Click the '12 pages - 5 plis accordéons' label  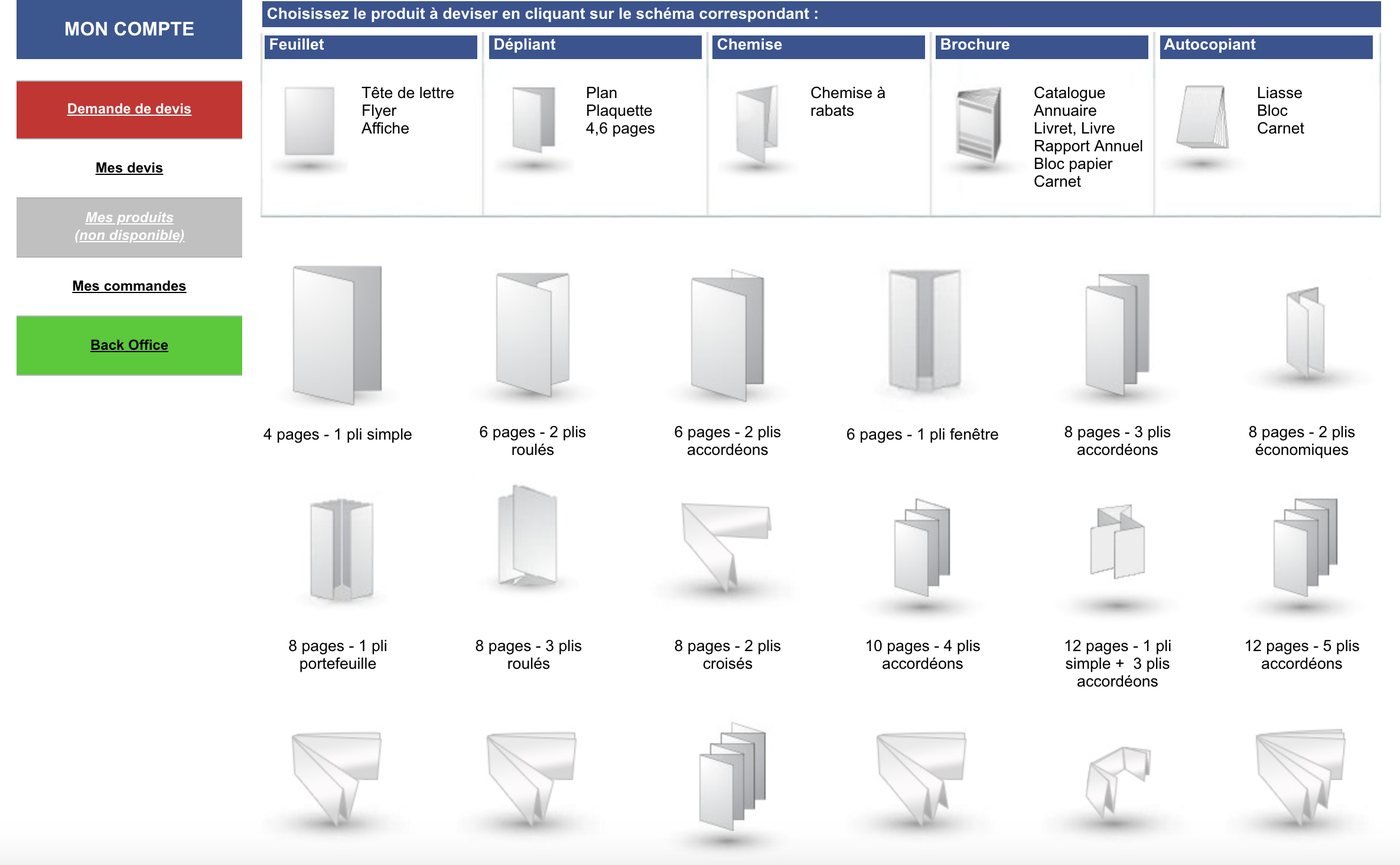[1302, 655]
